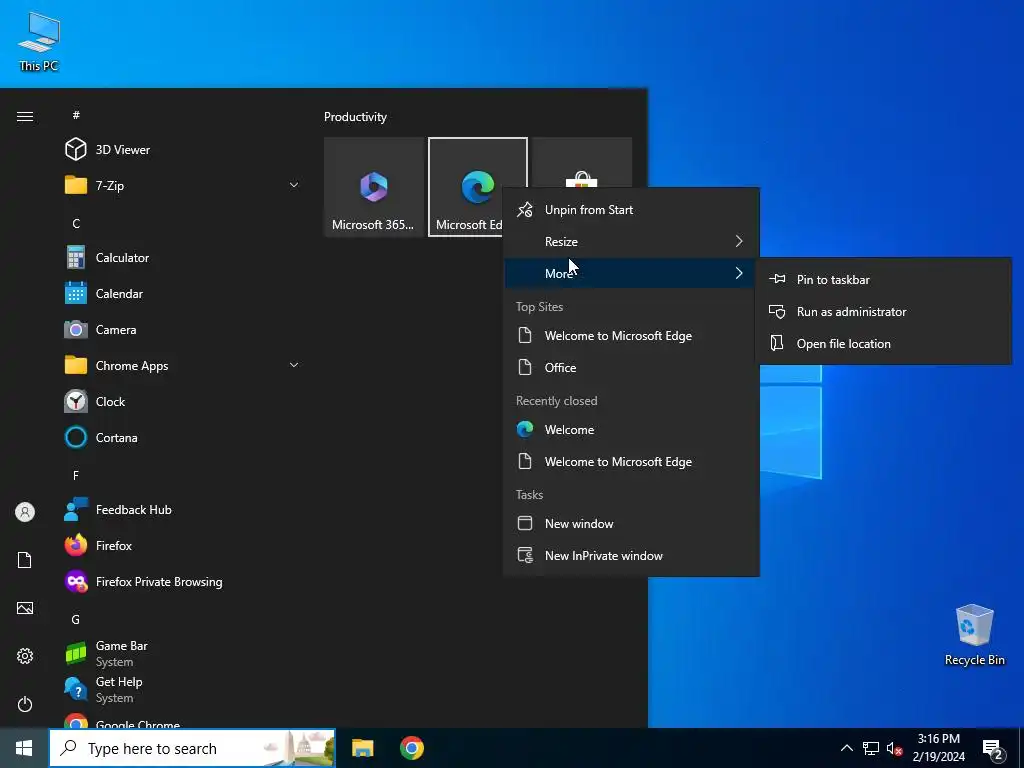Select New window task
This screenshot has width=1024, height=768.
pyautogui.click(x=632, y=524)
